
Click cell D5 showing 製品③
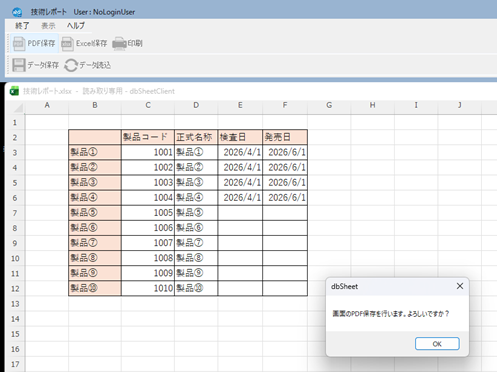coord(196,182)
